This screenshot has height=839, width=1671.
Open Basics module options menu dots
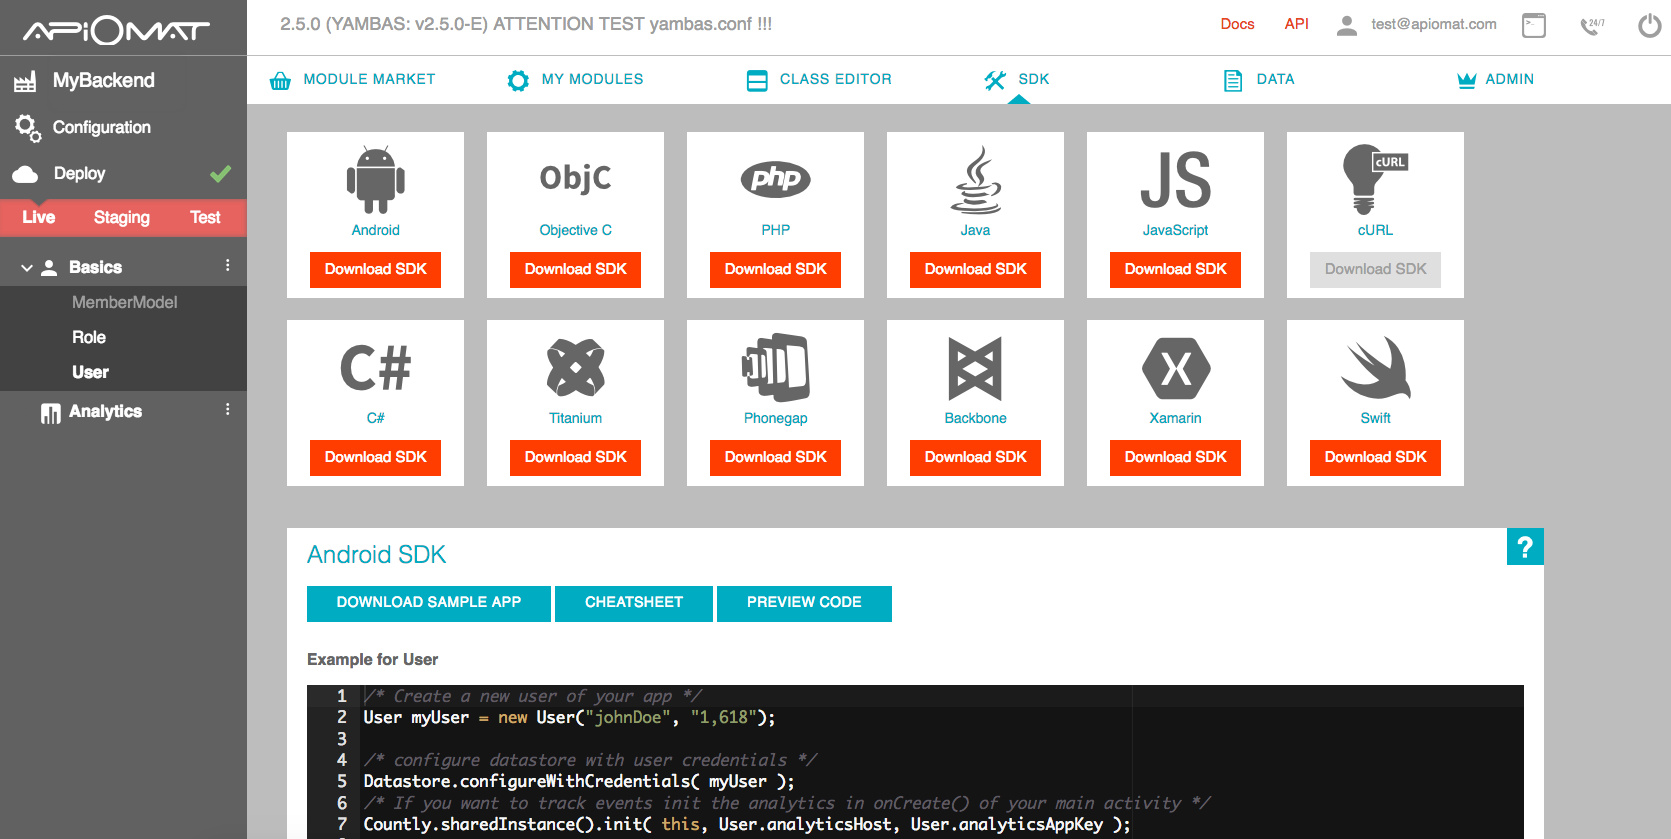228,266
